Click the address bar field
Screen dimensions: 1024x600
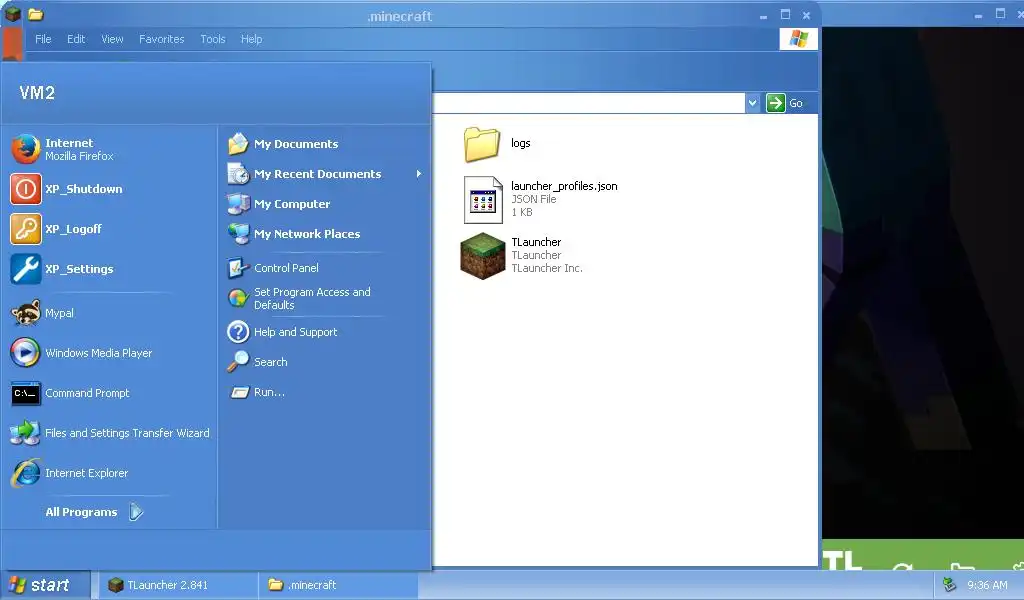[x=588, y=103]
